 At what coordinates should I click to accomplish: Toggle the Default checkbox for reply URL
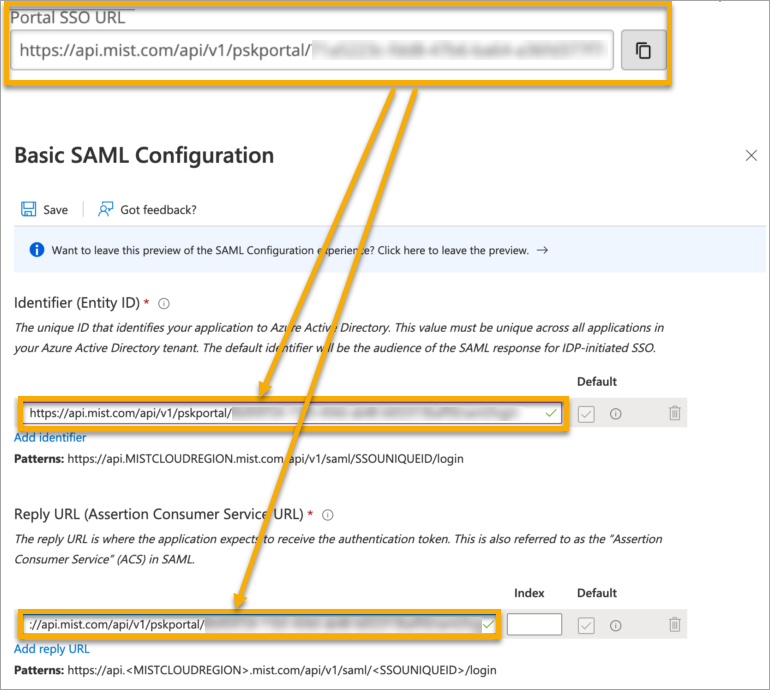(x=586, y=625)
